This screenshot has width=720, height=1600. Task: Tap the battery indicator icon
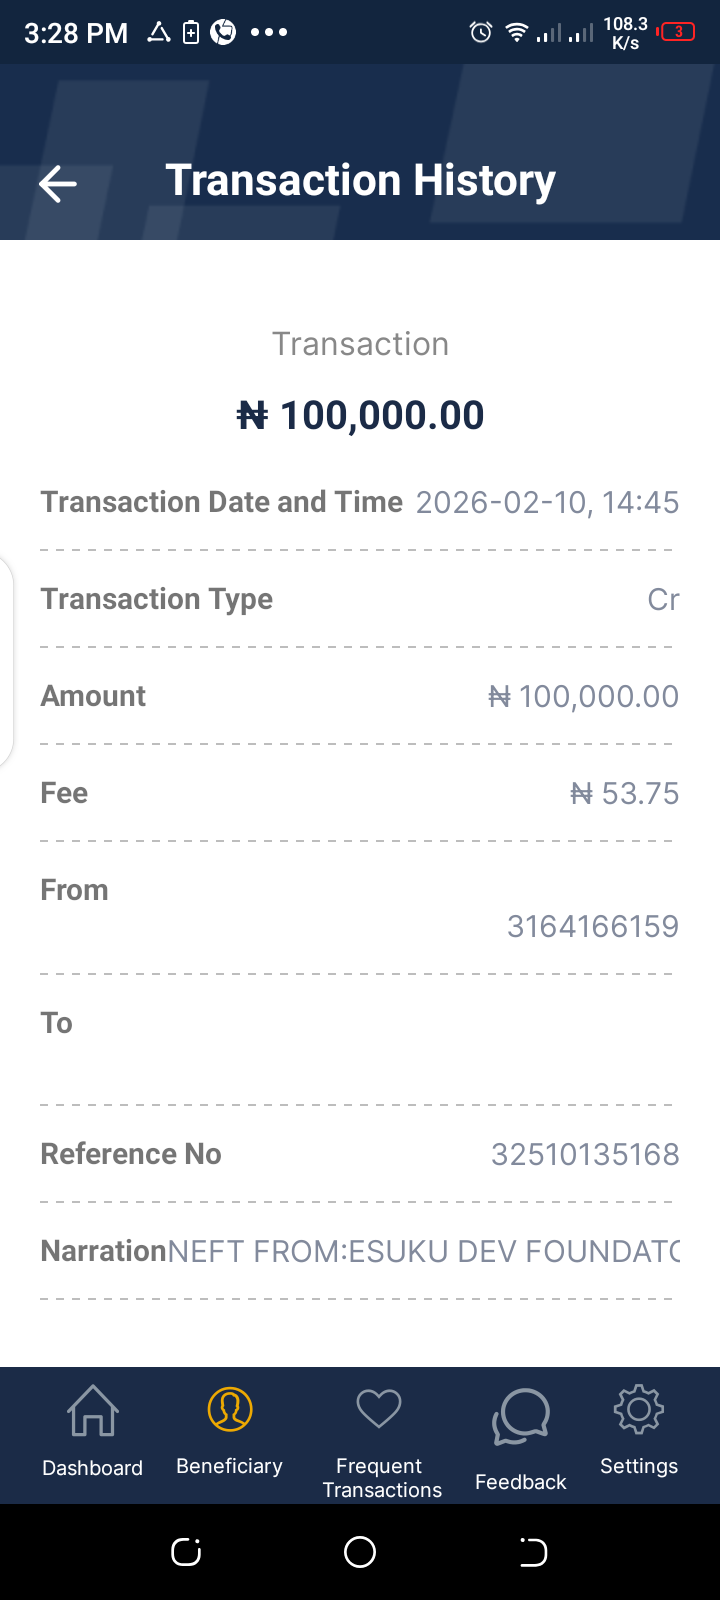tap(677, 32)
